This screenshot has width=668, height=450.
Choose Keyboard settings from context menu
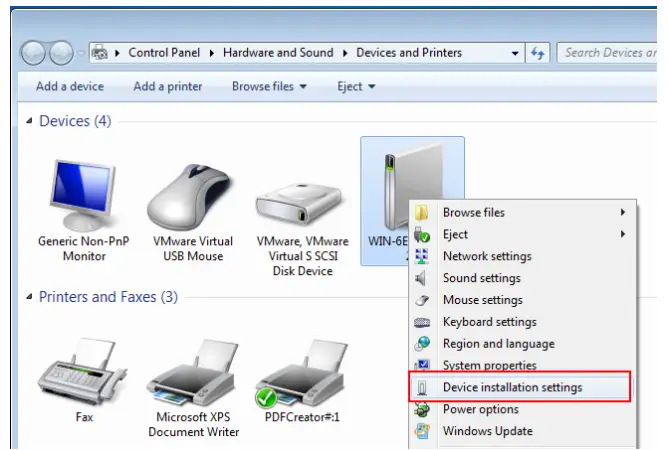pos(522,322)
